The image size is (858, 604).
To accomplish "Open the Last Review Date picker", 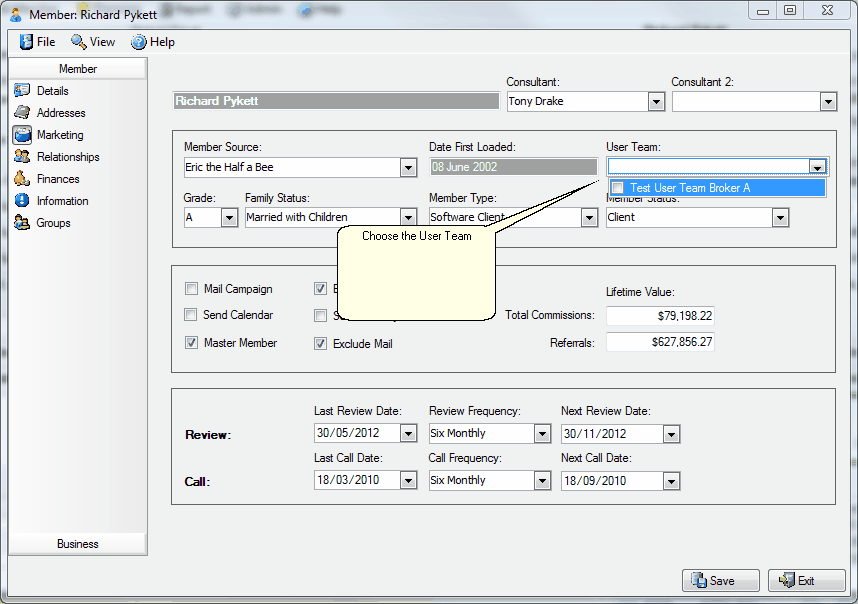I will tap(408, 434).
